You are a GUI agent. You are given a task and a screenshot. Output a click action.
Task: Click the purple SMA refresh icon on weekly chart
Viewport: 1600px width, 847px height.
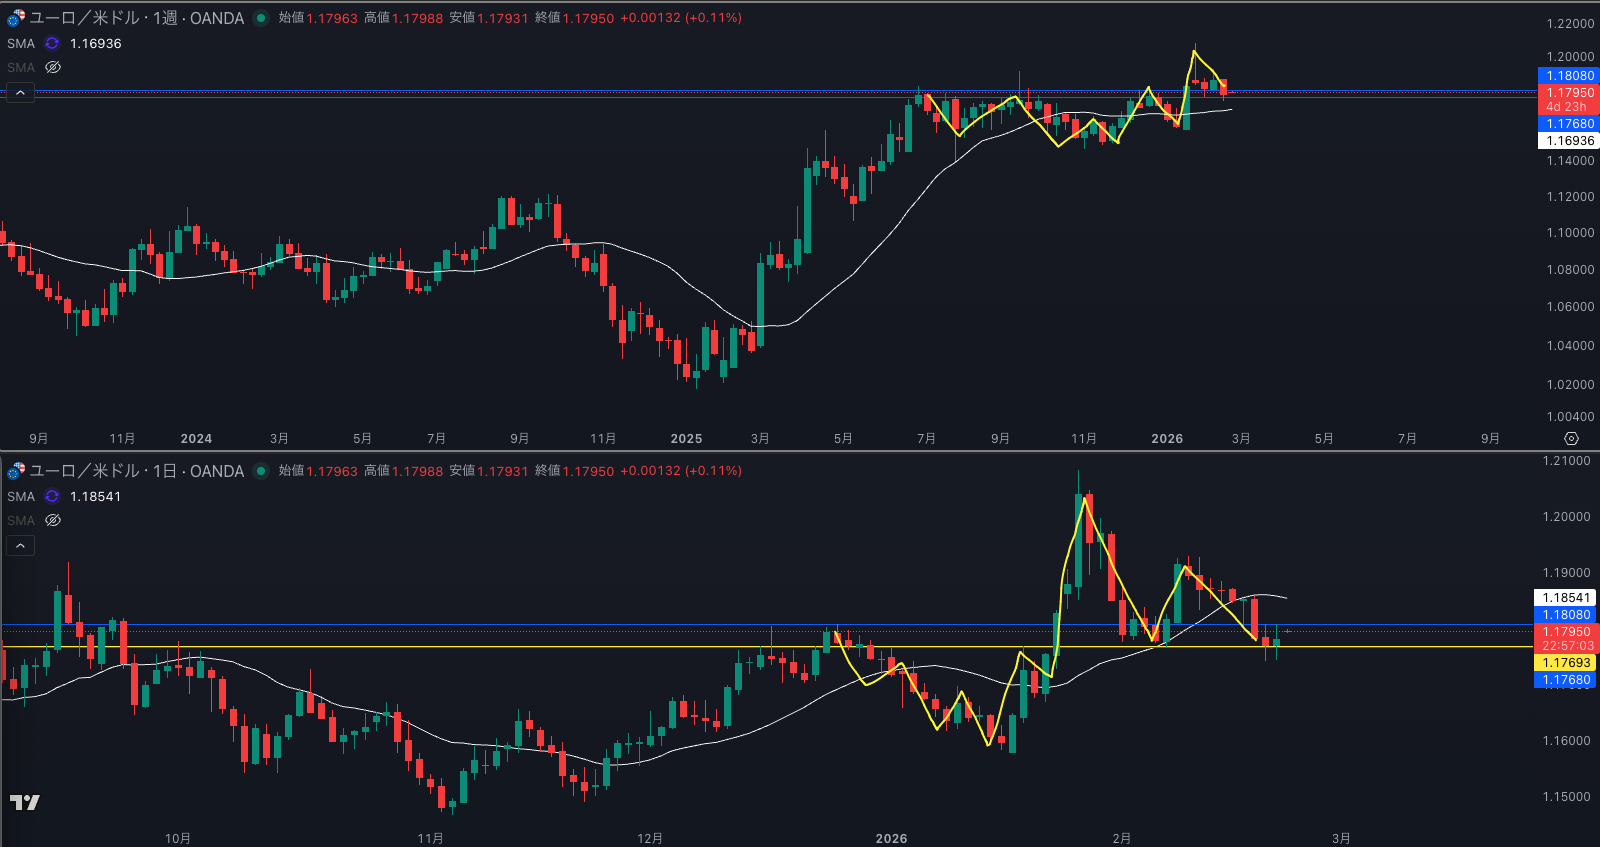pos(52,44)
